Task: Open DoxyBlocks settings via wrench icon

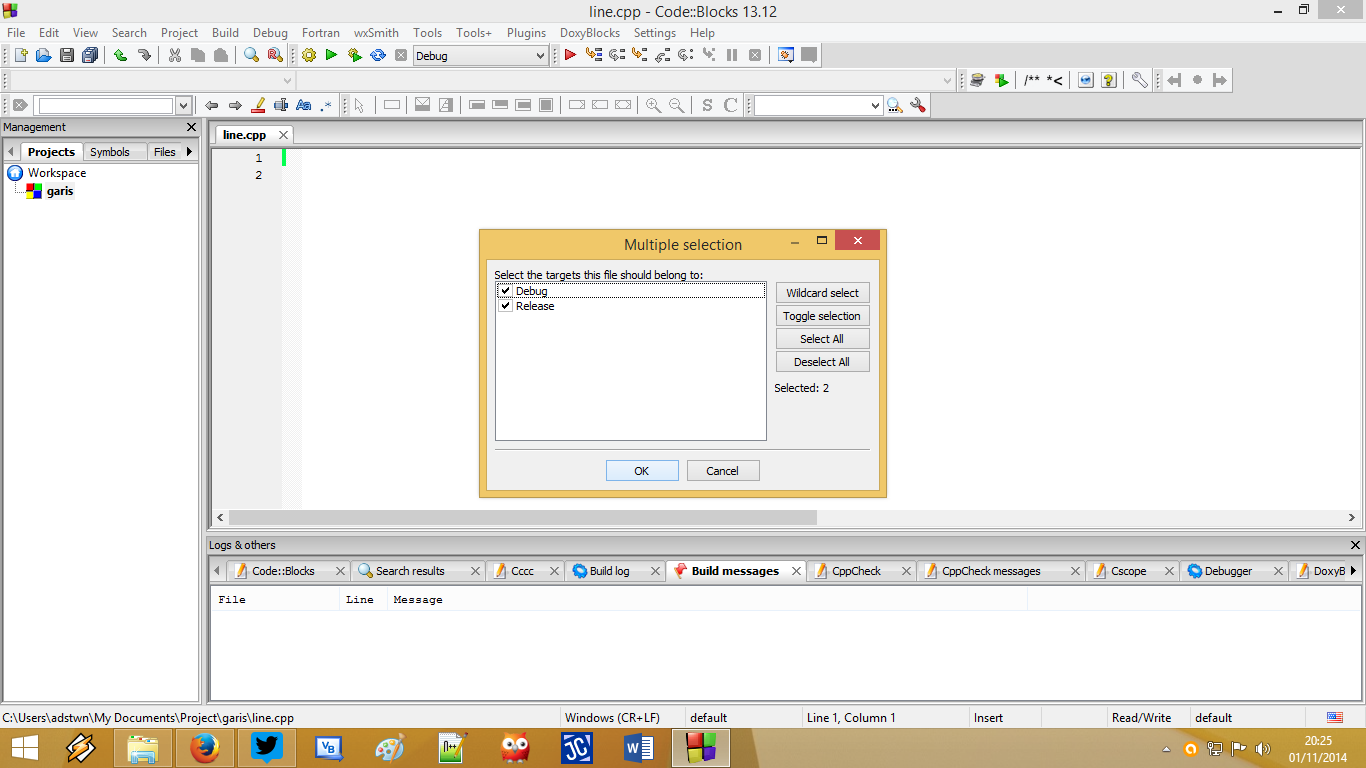Action: tap(1139, 80)
